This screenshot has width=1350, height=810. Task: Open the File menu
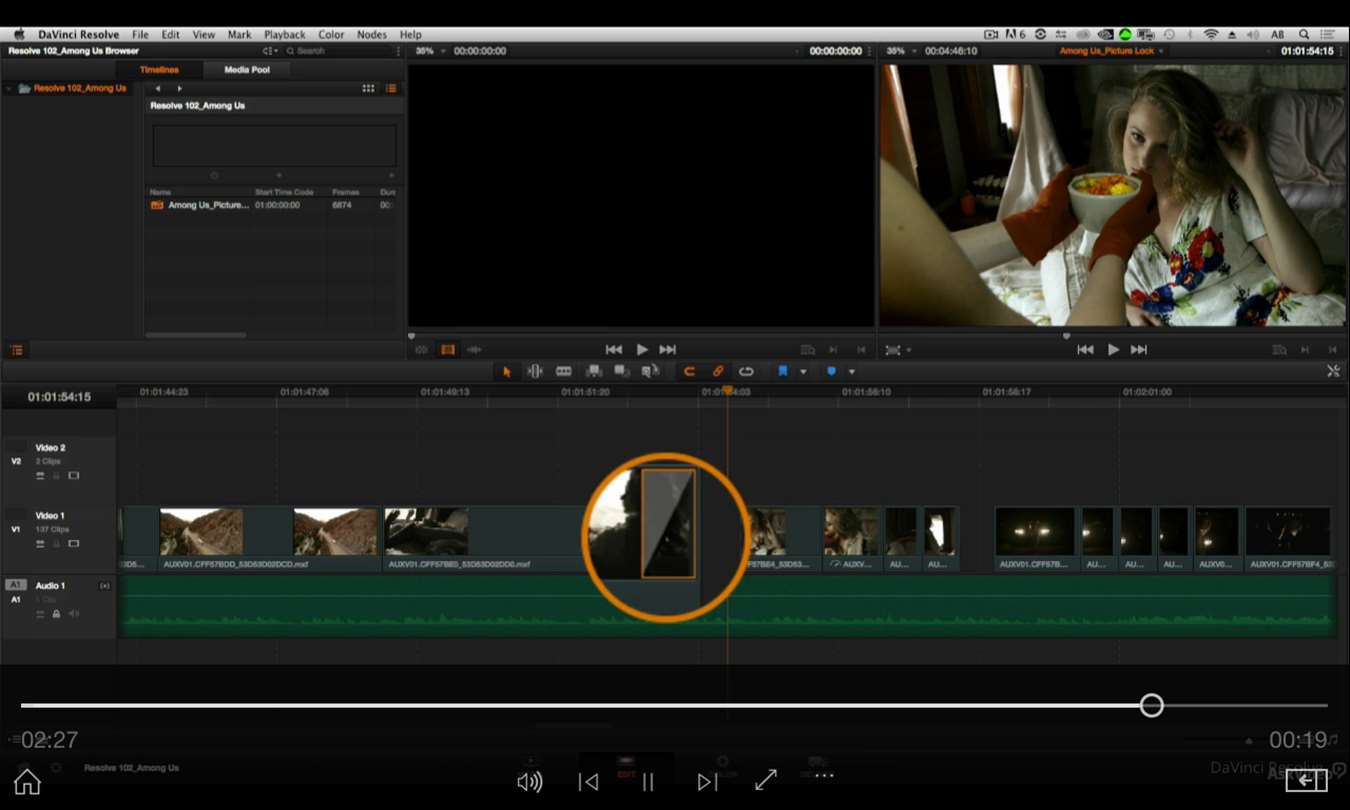coord(140,34)
